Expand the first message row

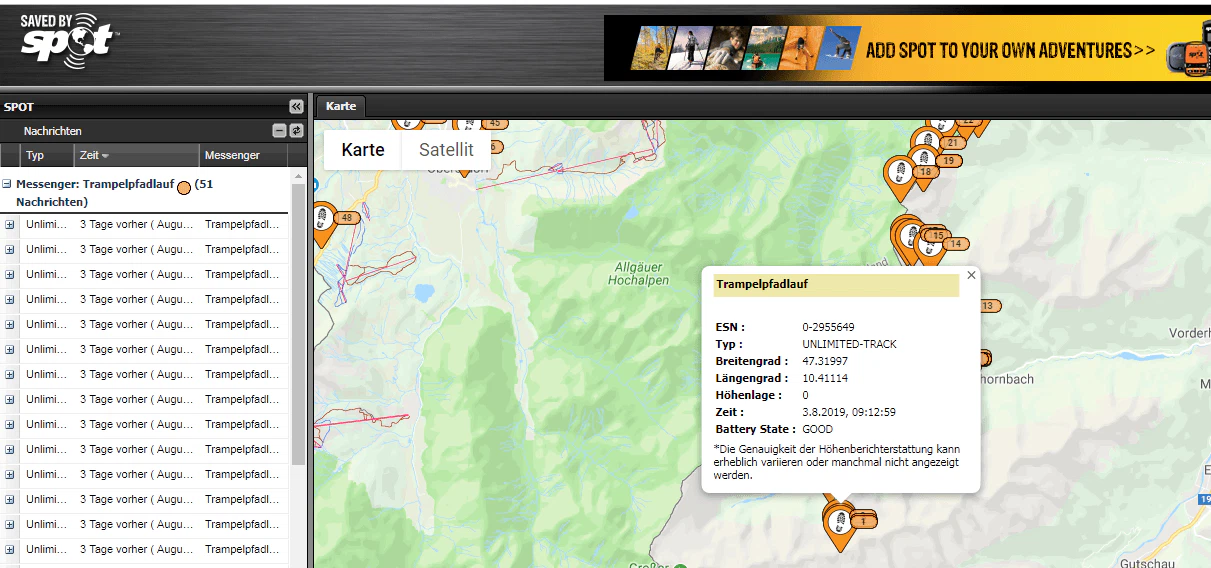10,225
